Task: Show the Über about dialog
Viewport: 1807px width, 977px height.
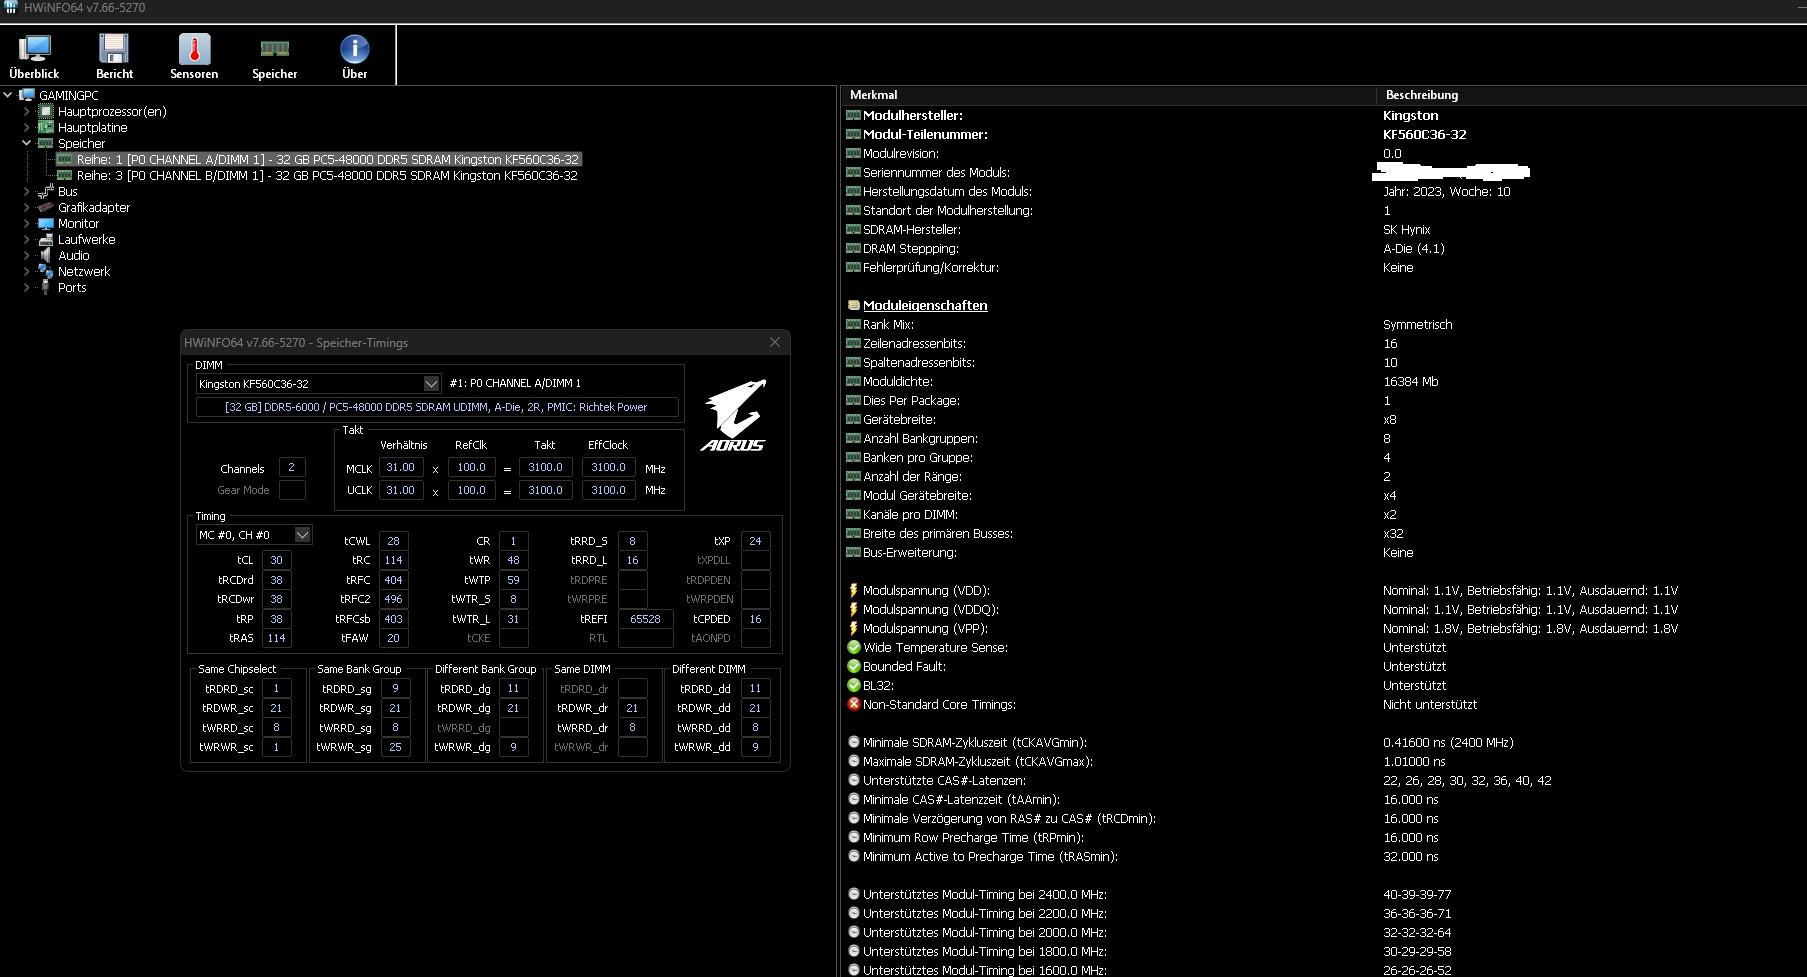Action: (x=354, y=56)
